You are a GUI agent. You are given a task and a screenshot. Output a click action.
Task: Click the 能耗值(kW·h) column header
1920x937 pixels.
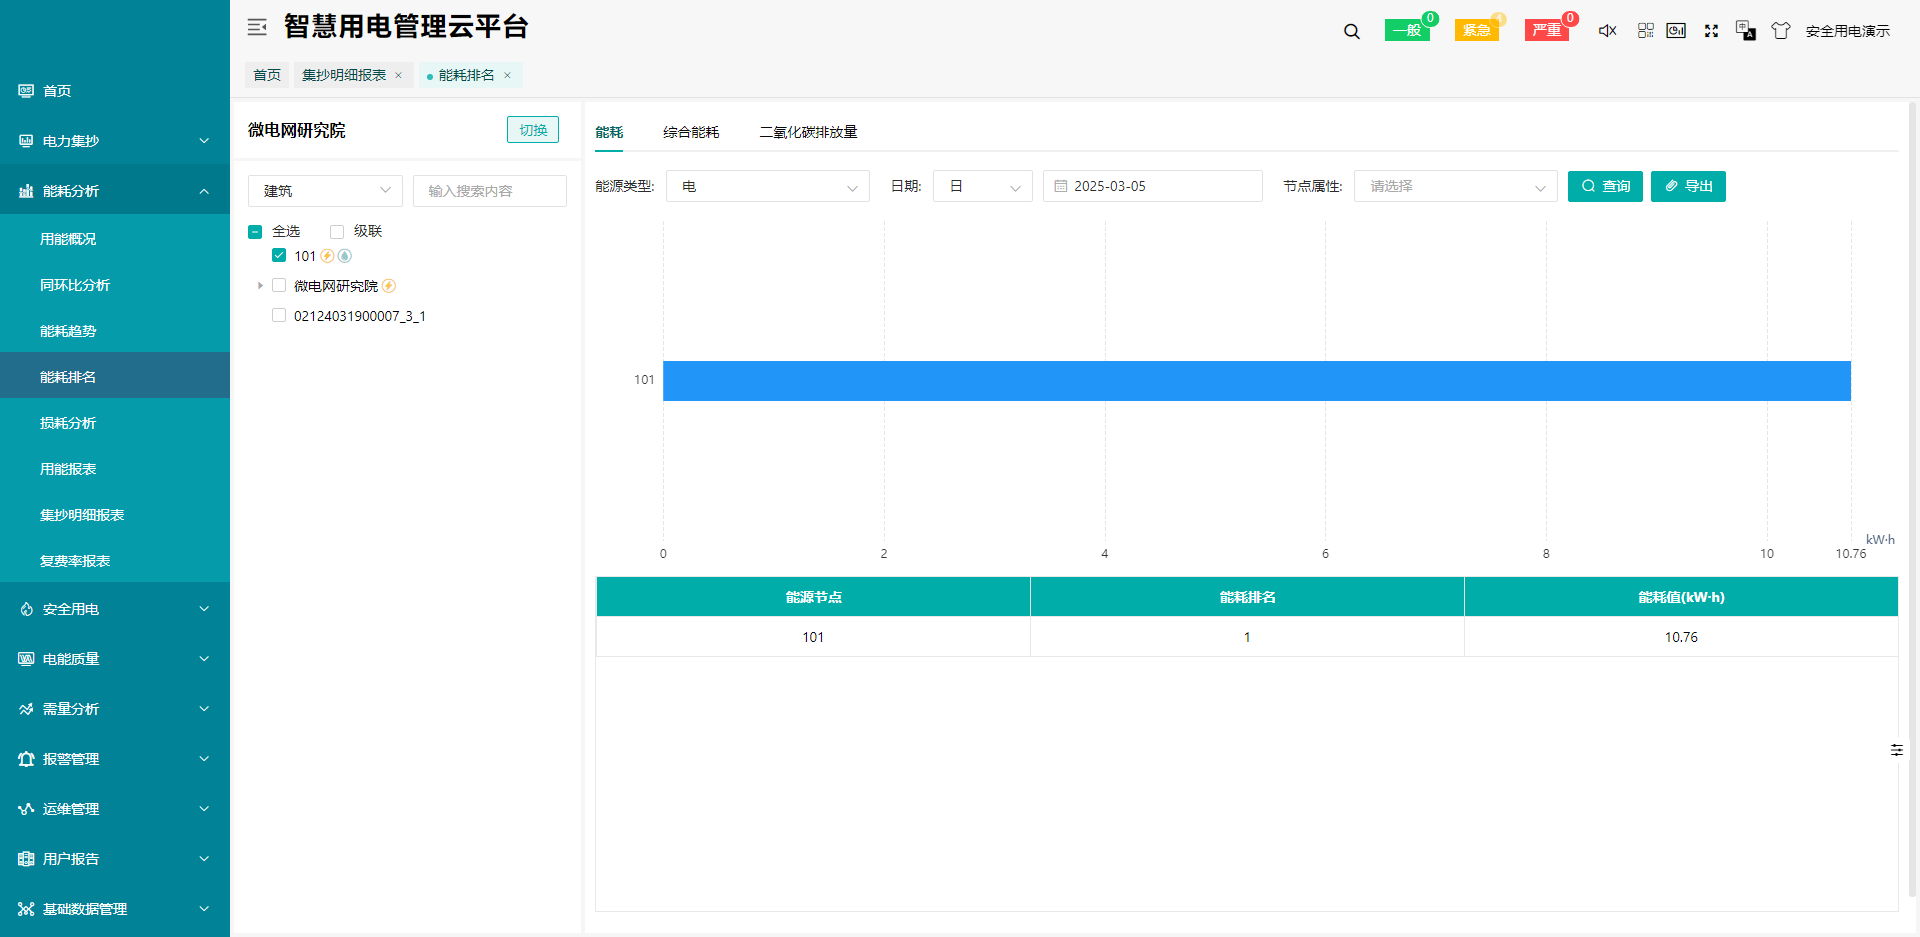point(1681,597)
